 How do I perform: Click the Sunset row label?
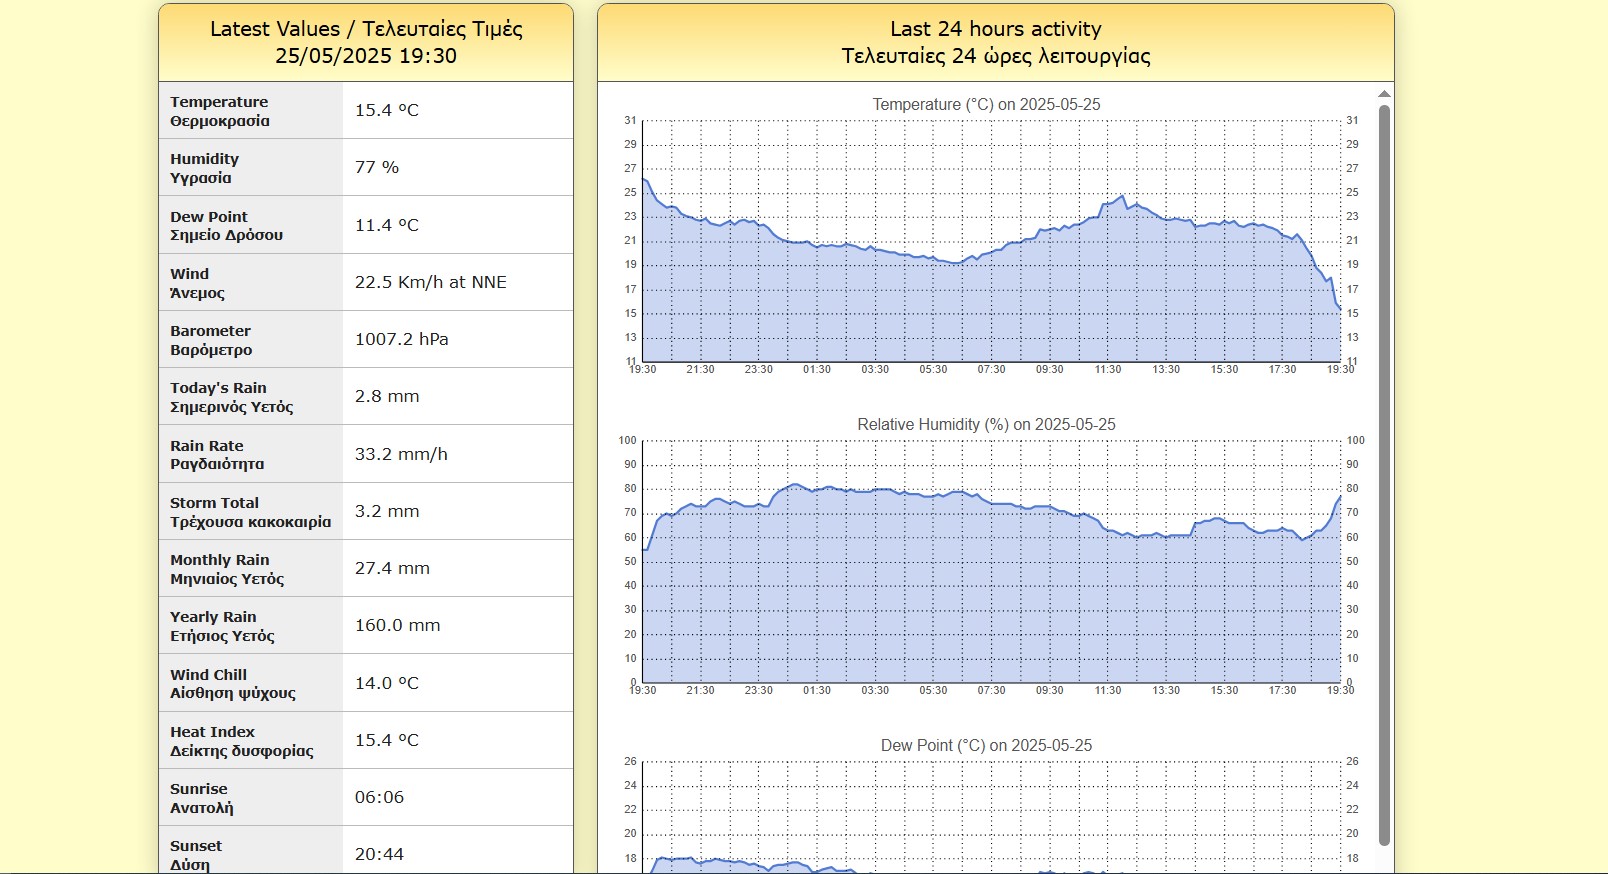[196, 855]
